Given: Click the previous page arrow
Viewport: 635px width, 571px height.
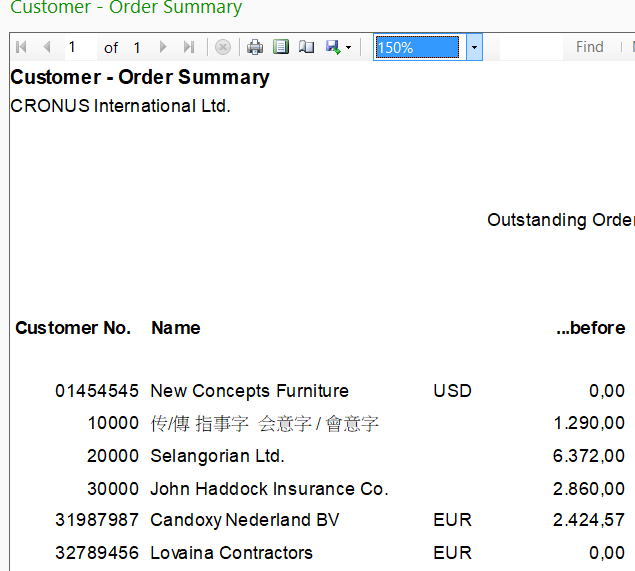Looking at the screenshot, I should pyautogui.click(x=46, y=47).
